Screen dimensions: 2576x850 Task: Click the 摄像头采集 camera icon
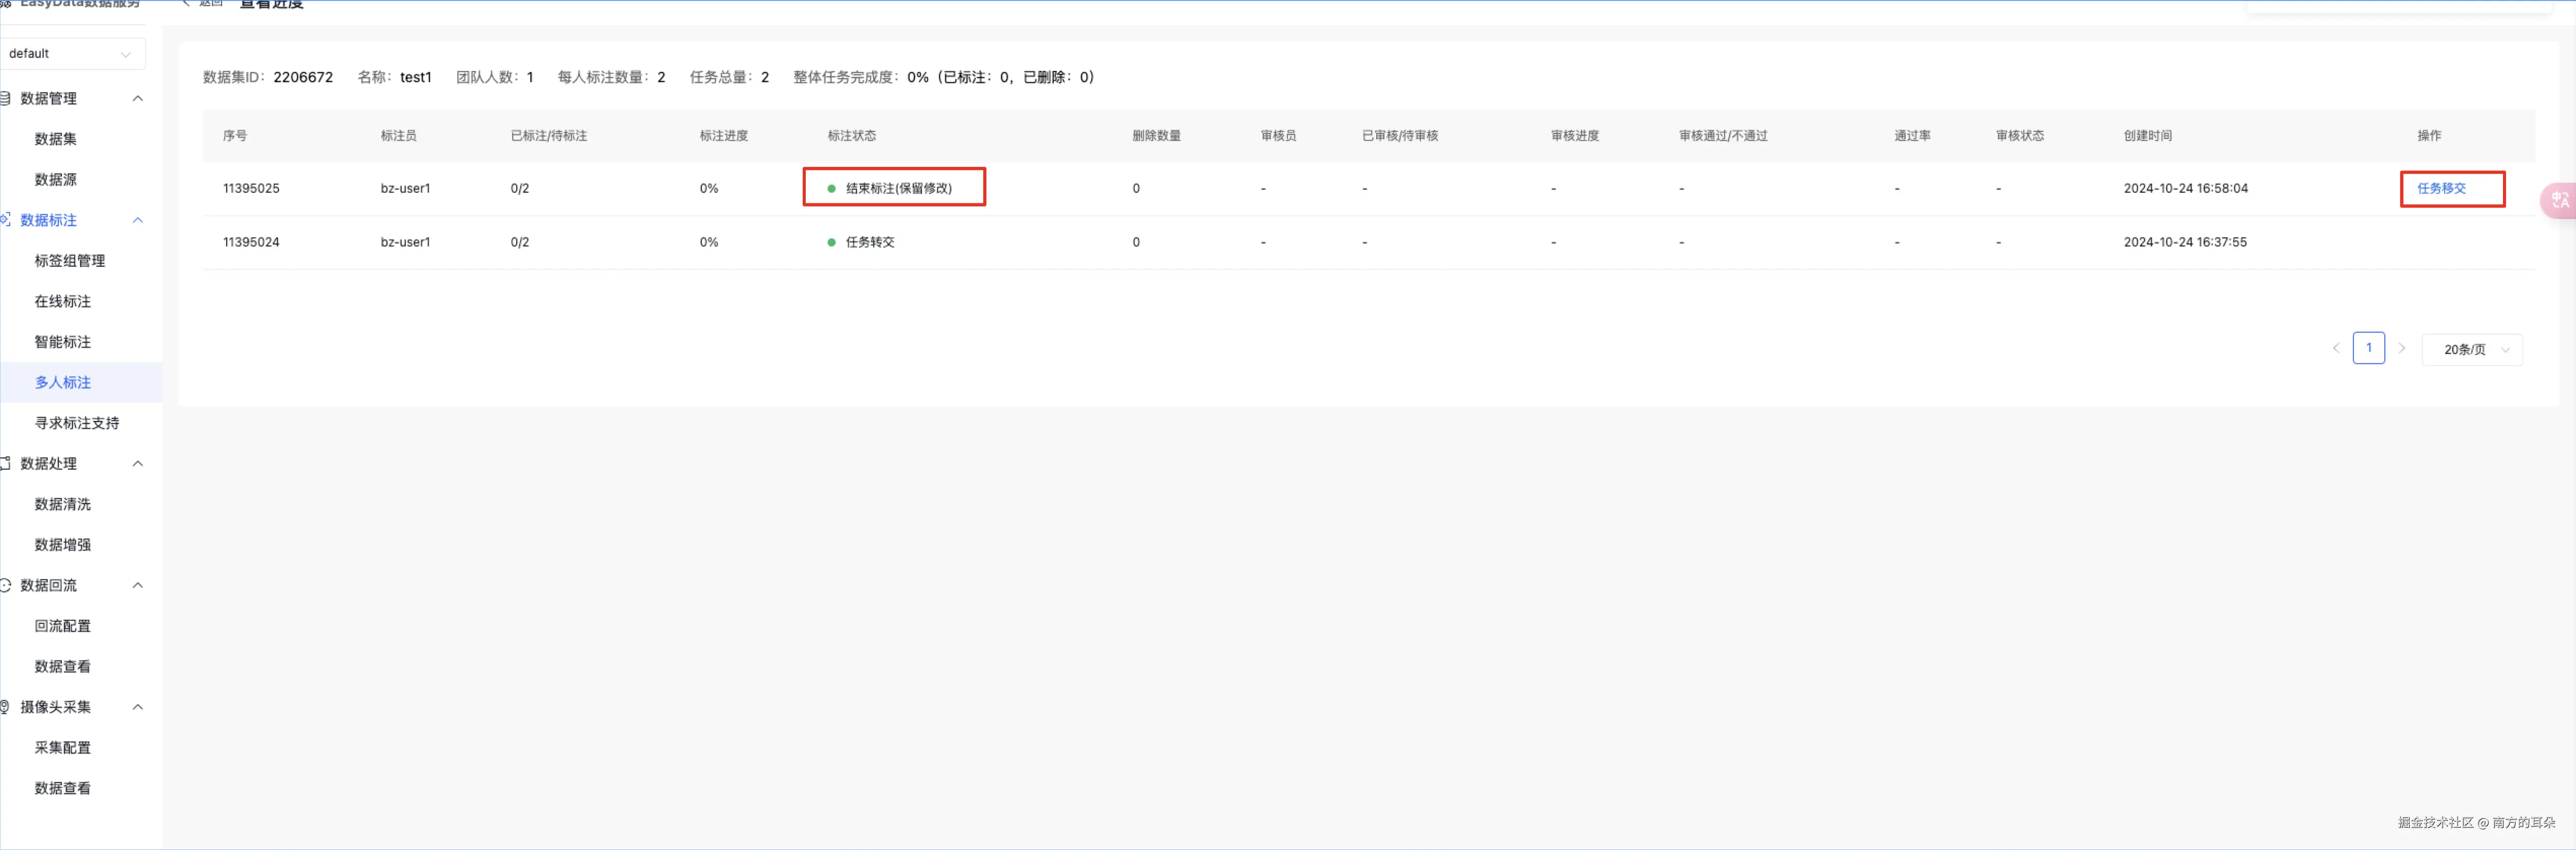click(5, 707)
